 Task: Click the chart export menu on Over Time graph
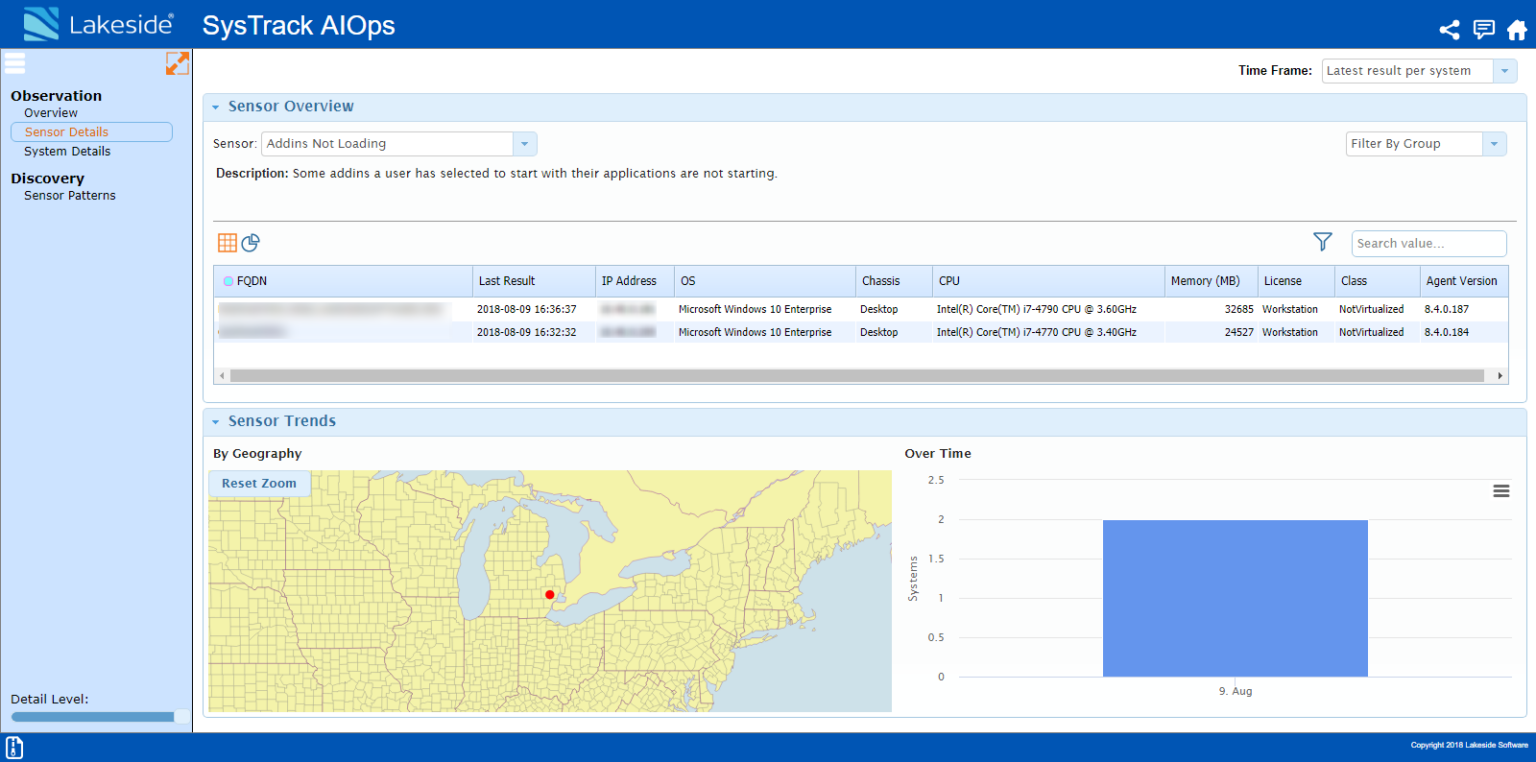click(x=1501, y=490)
